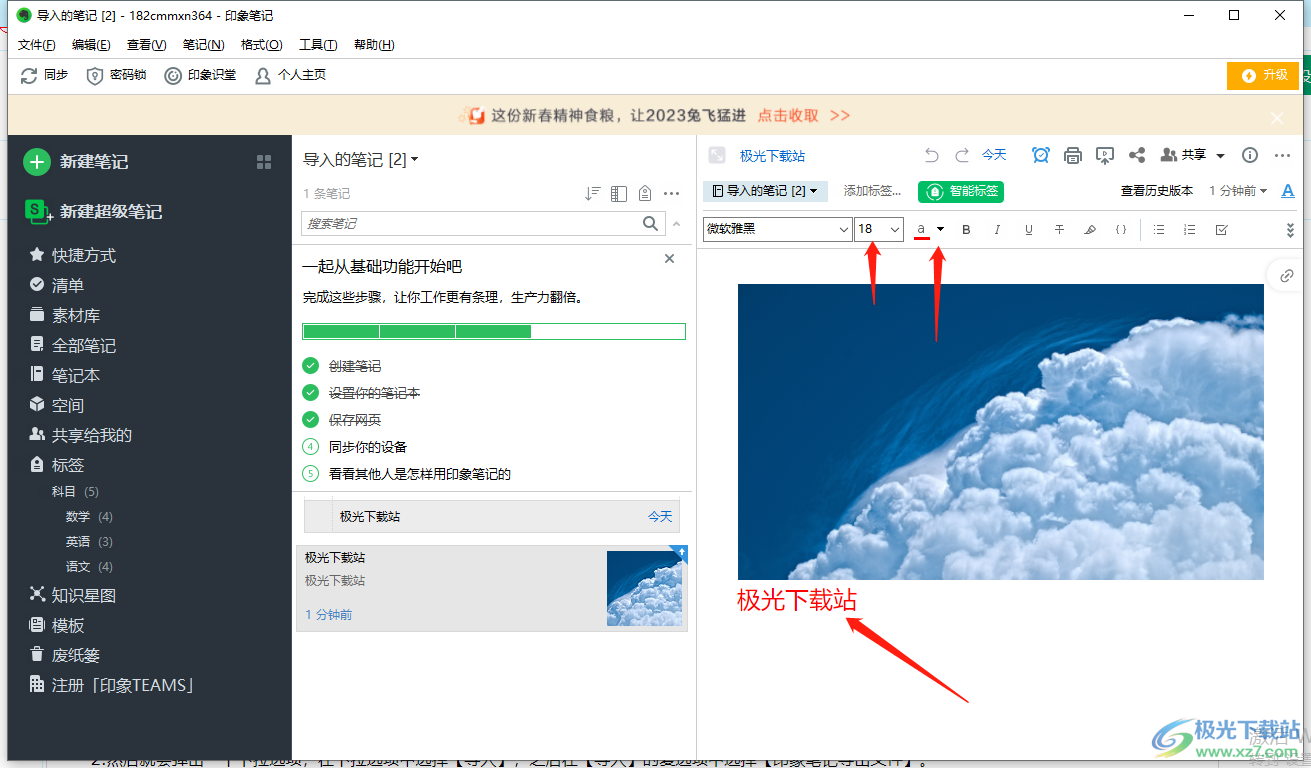The height and width of the screenshot is (768, 1311).
Task: Open the notebook selector 导入的笔记 [2] tag
Action: [765, 191]
